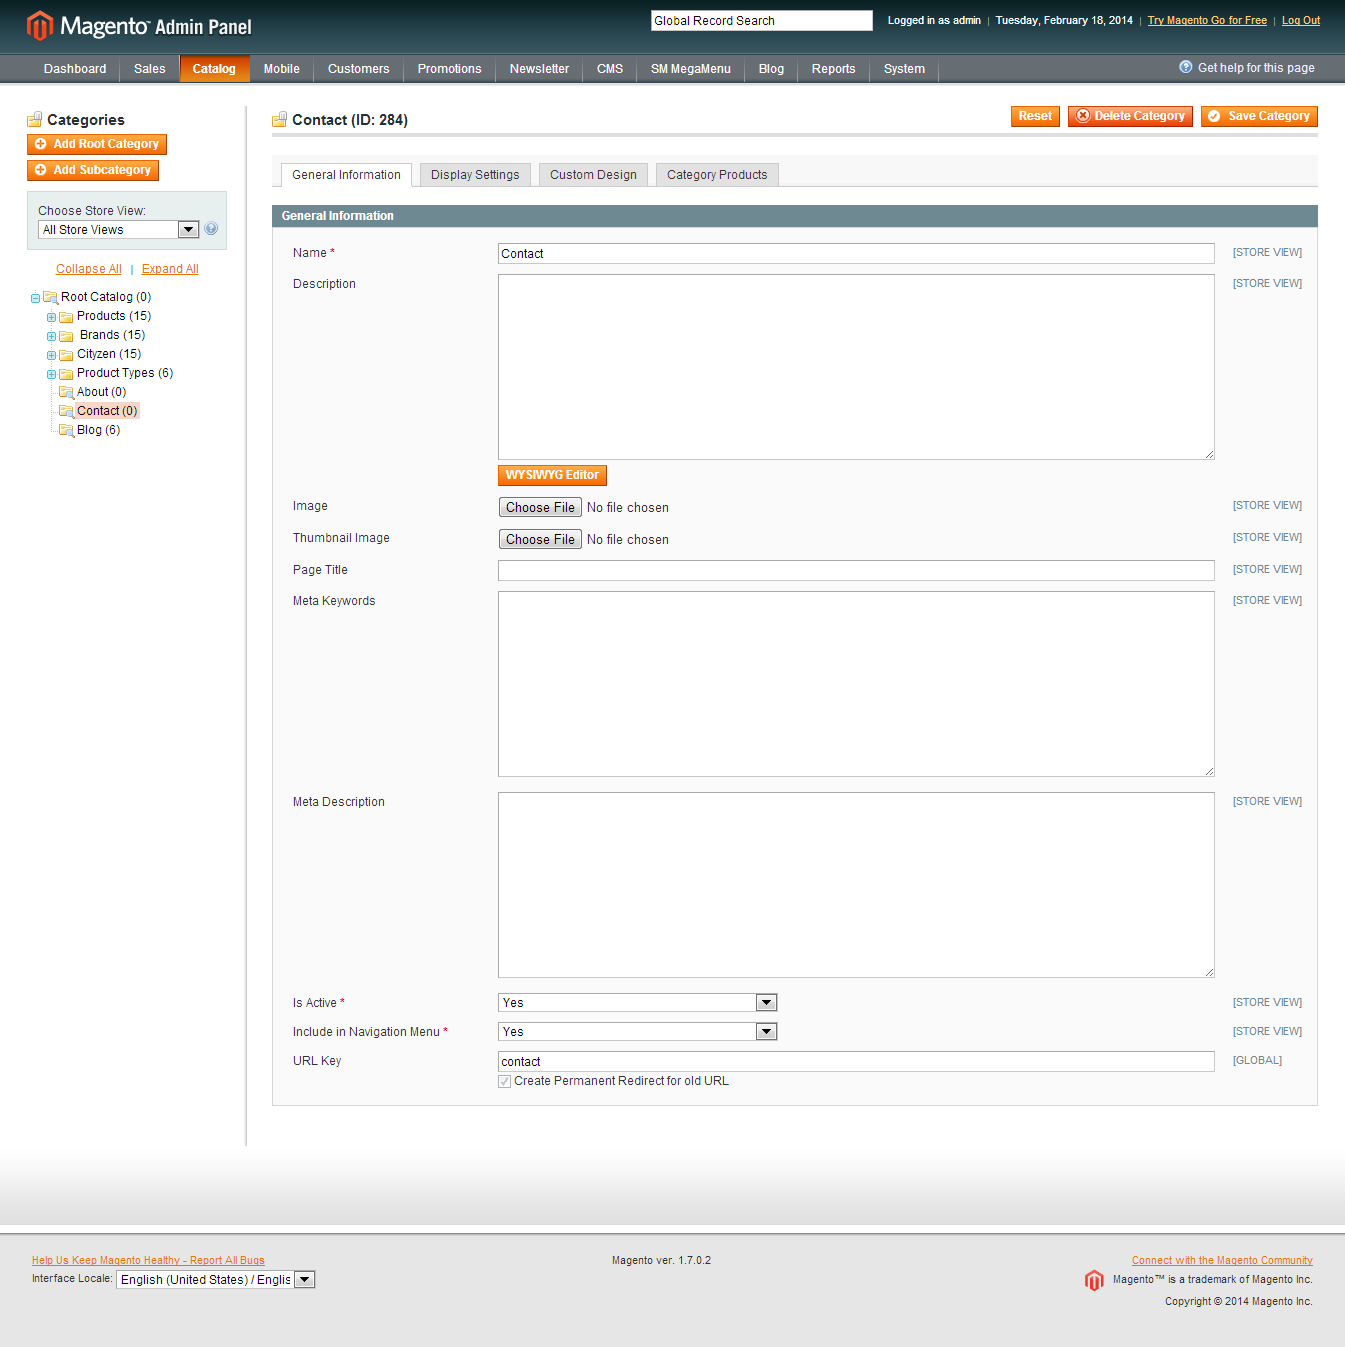Image resolution: width=1345 pixels, height=1347 pixels.
Task: Expand the Cityzen category node
Action: click(51, 355)
